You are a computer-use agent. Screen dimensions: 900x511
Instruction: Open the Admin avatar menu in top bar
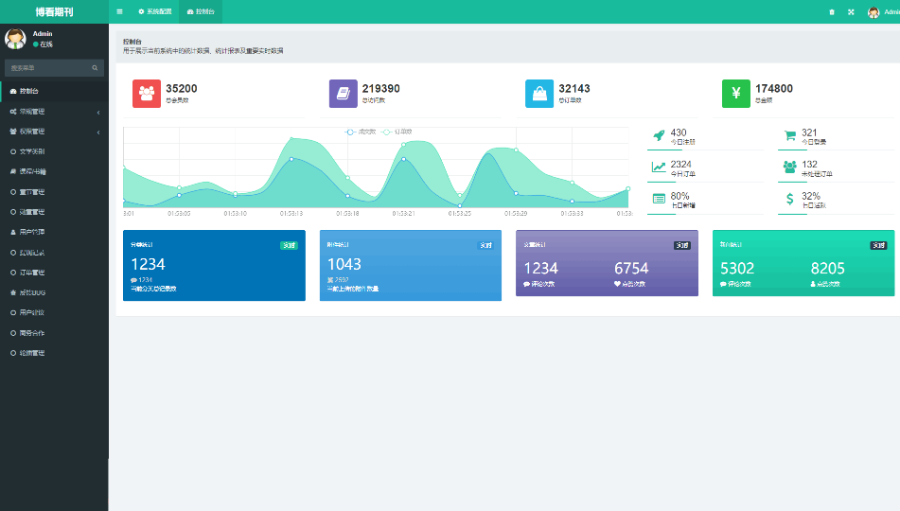[x=883, y=12]
